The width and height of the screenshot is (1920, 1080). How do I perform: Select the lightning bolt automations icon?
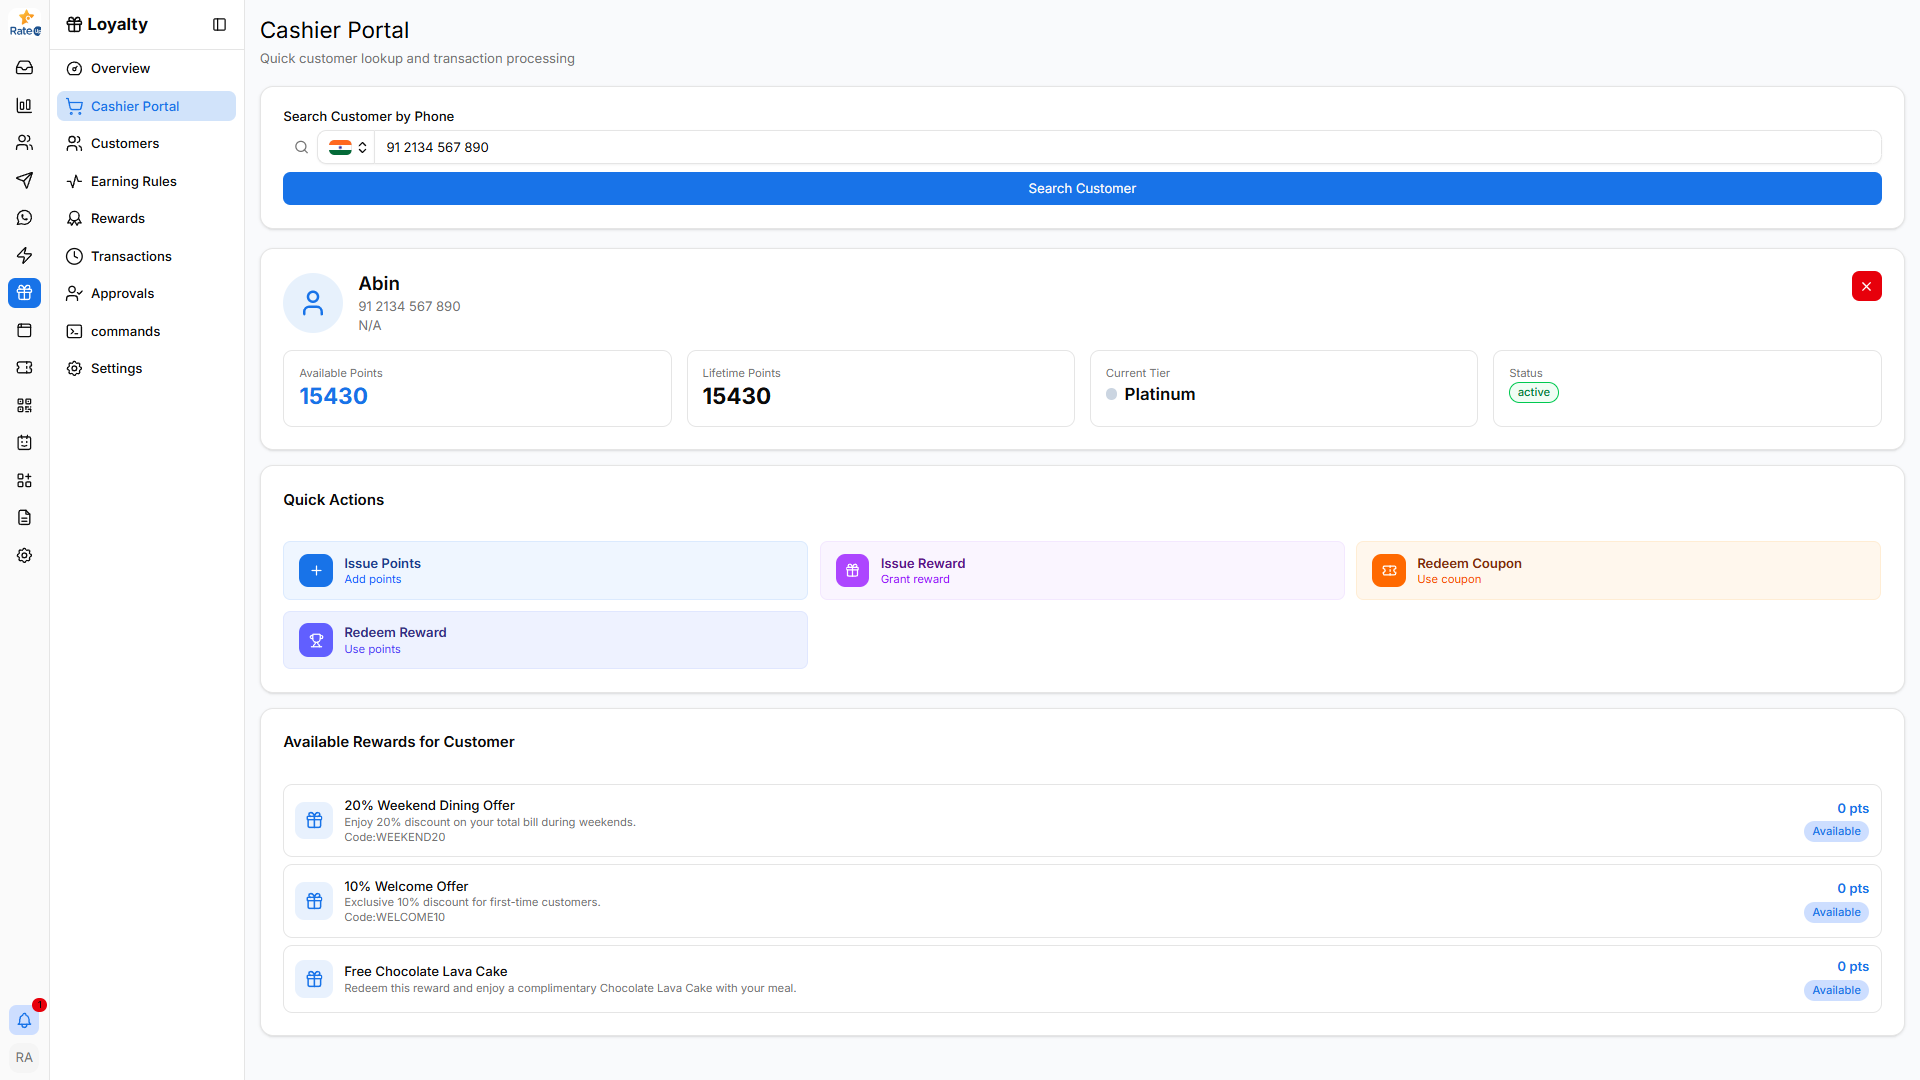point(24,255)
